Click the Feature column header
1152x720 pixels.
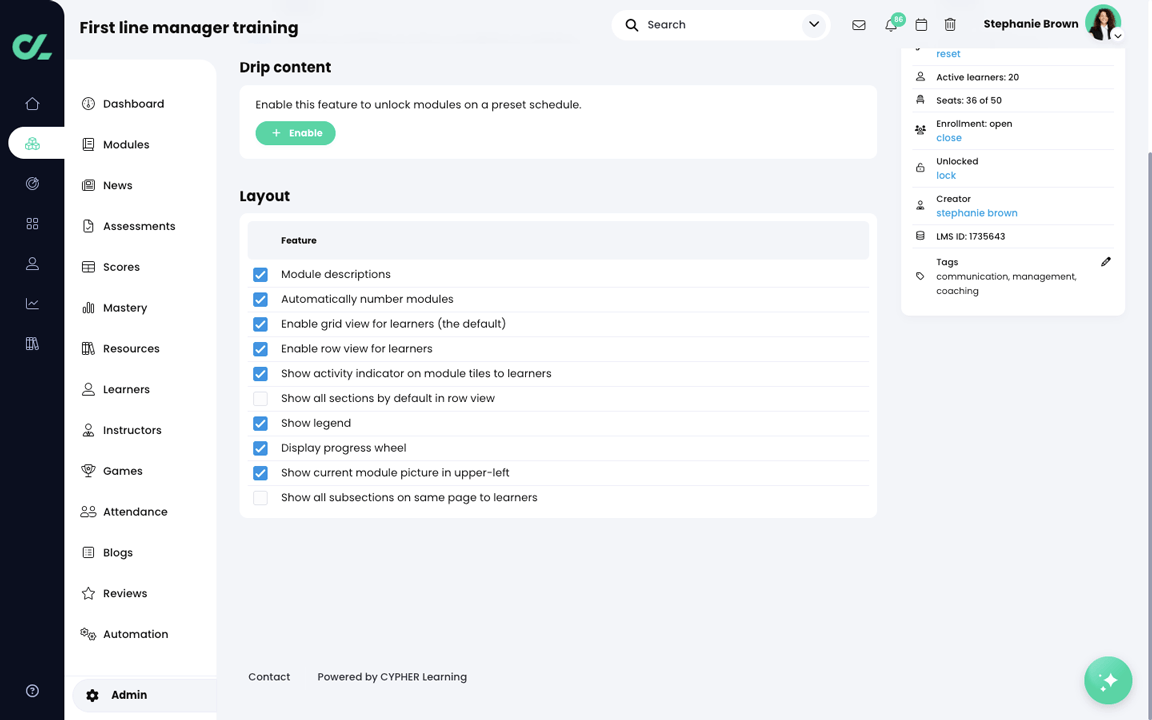[x=298, y=240]
